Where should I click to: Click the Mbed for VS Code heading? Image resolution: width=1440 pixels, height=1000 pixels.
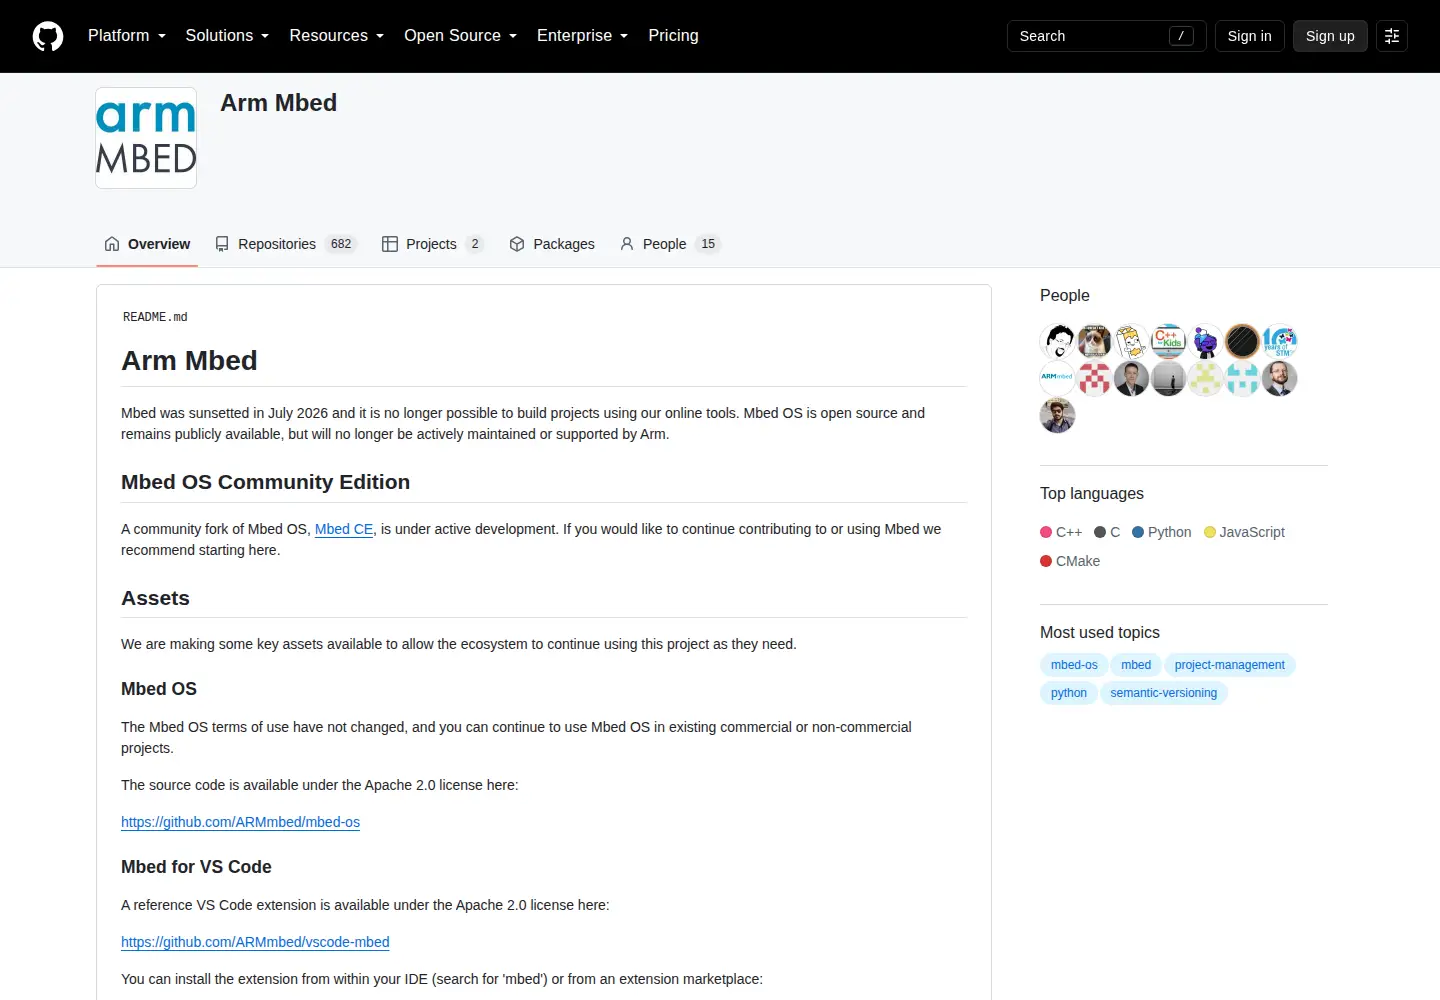196,867
